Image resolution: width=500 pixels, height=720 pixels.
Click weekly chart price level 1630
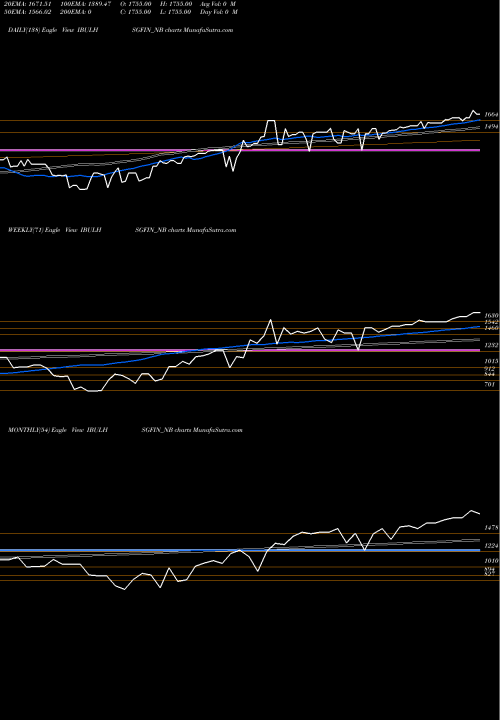pyautogui.click(x=491, y=316)
